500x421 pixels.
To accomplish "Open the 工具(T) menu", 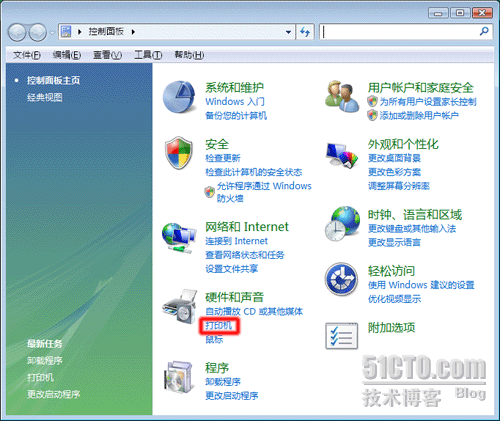I will 148,55.
